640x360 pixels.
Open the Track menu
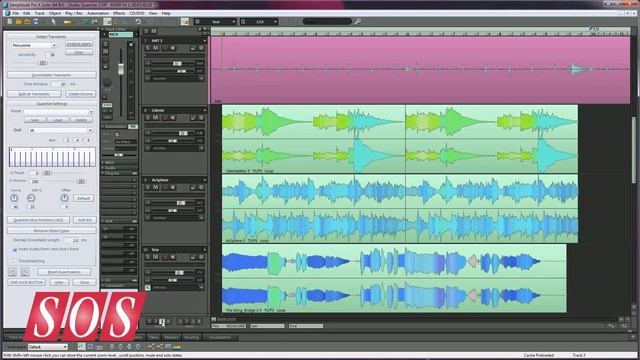click(x=40, y=13)
